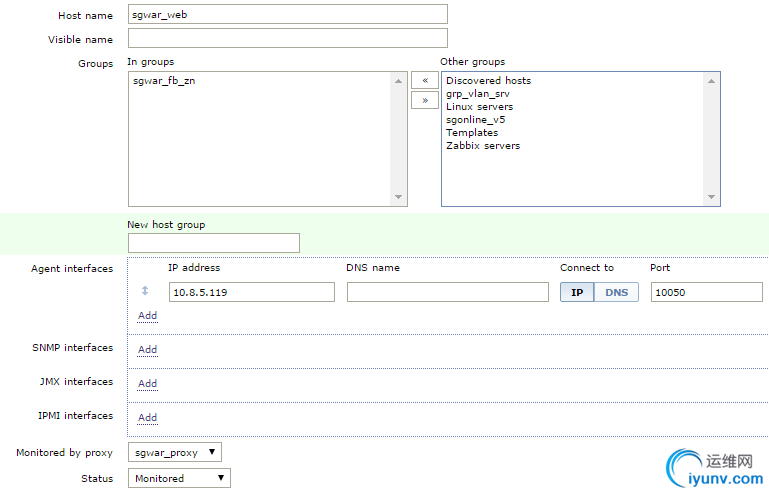The image size is (769, 495).
Task: Select grp_vlan_srv in Other groups
Action: point(478,94)
